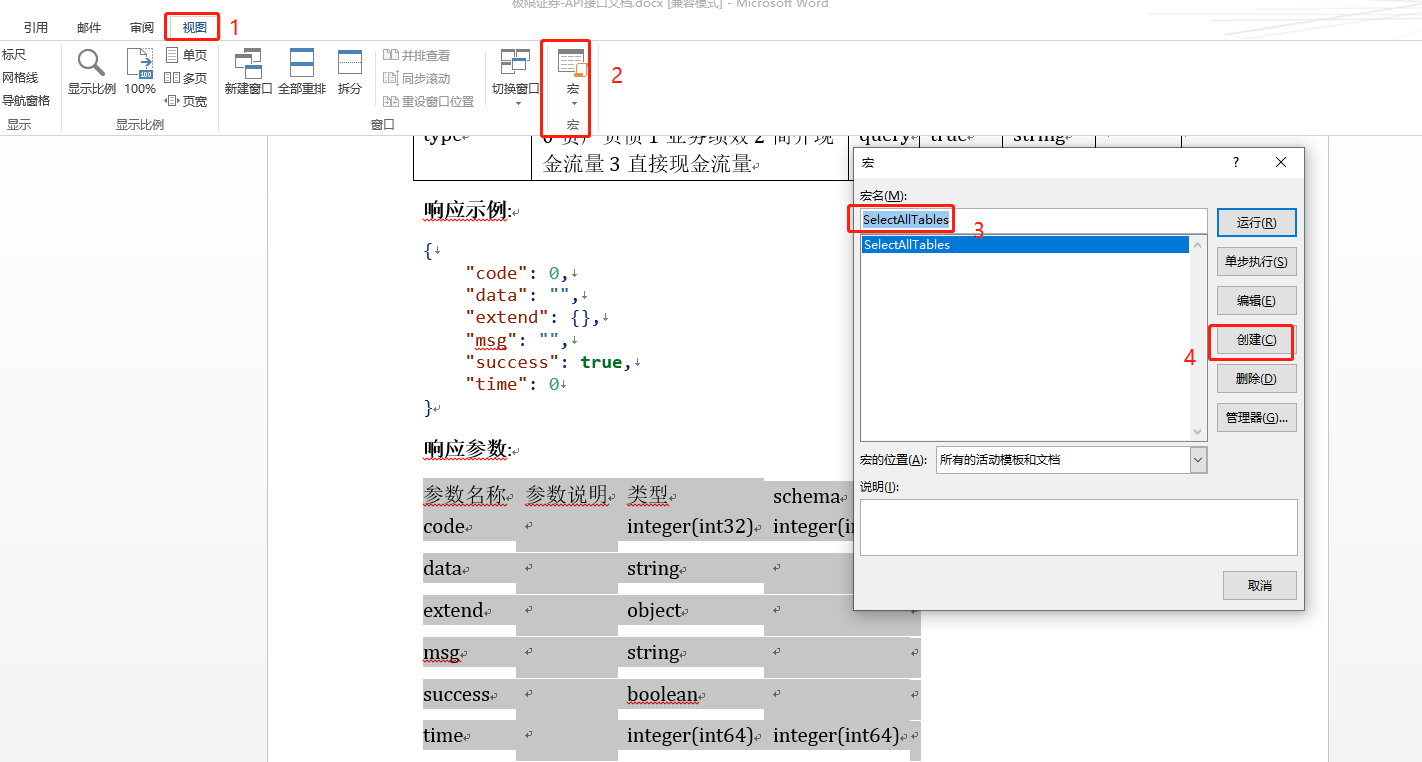
Task: Select 多页 multiple pages view
Action: pos(188,77)
